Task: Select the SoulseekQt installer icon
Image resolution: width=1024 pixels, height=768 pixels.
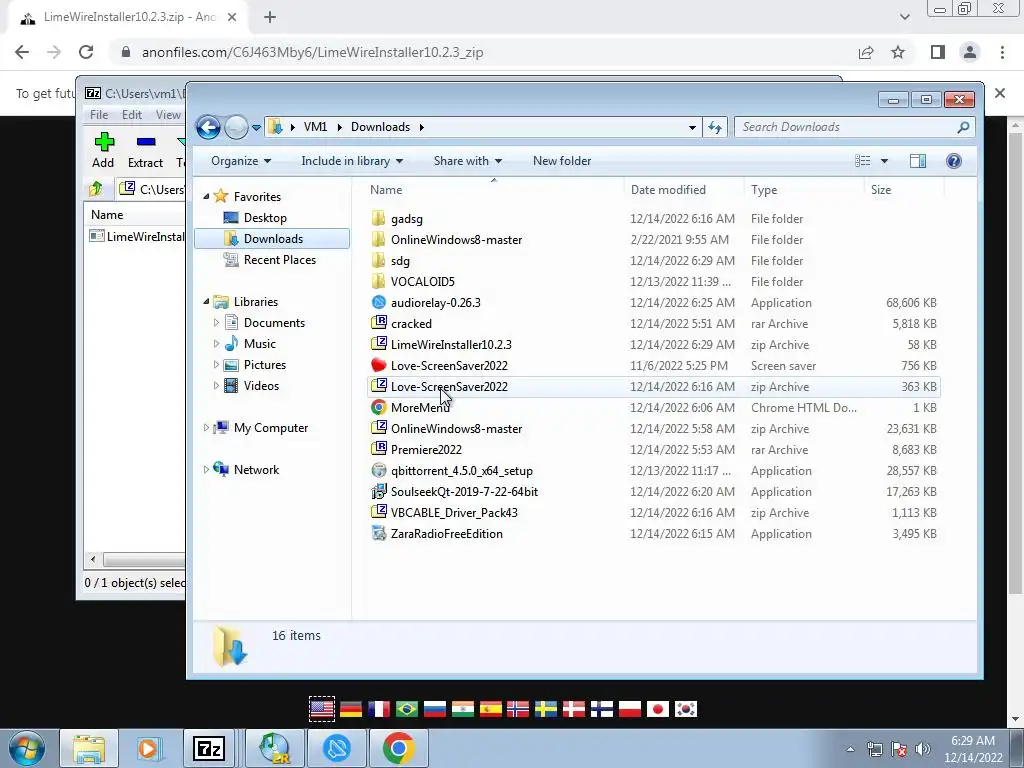Action: click(x=379, y=492)
